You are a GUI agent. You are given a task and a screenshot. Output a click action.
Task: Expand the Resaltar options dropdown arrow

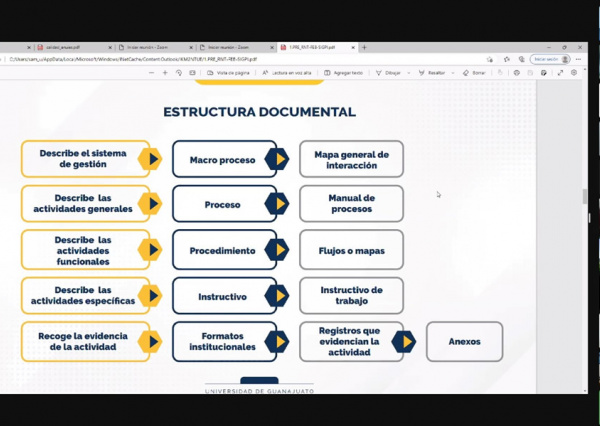[x=453, y=73]
